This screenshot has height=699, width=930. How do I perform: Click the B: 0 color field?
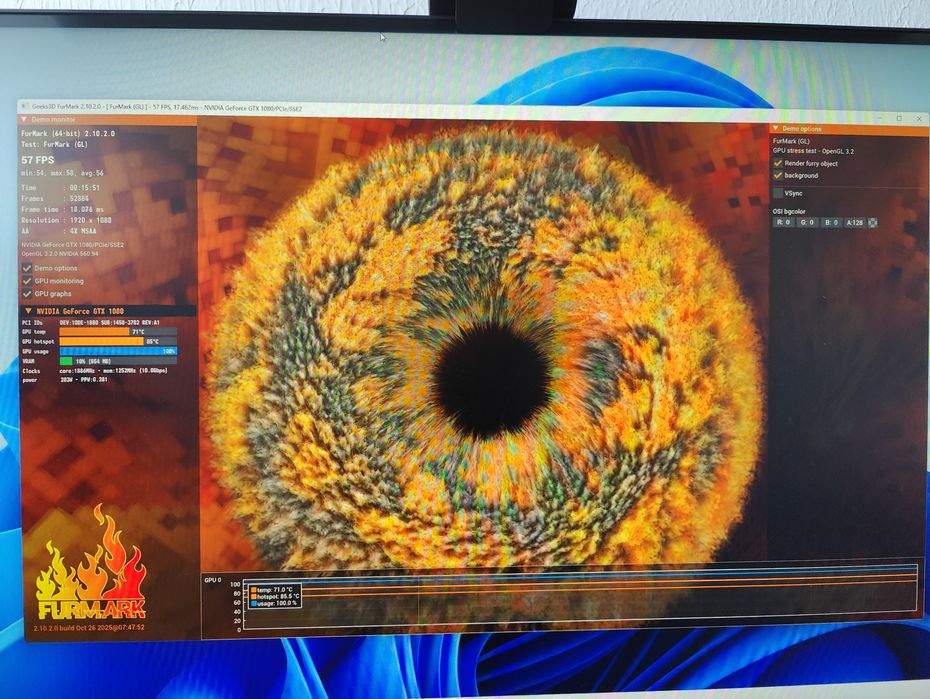coord(831,222)
